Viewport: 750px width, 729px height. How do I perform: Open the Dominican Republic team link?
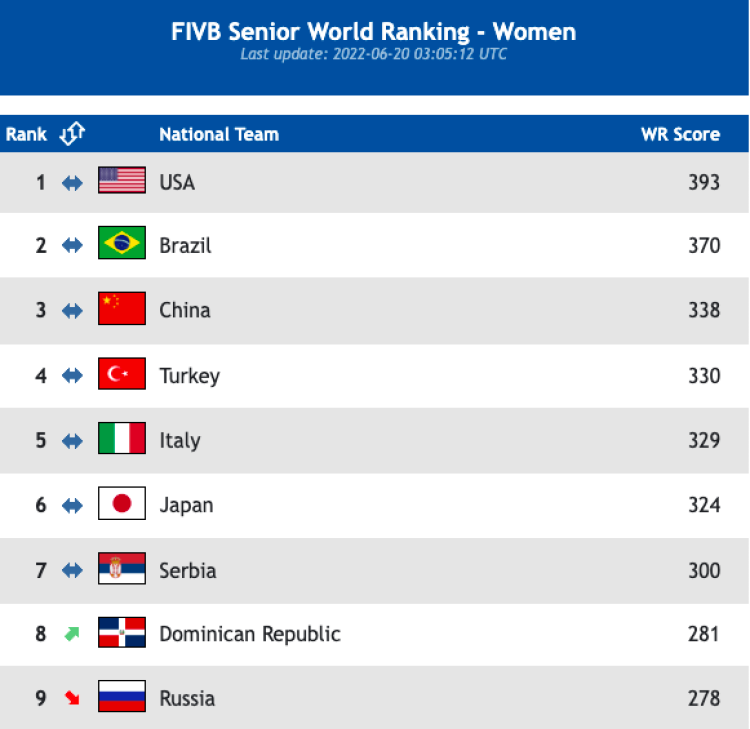click(250, 634)
